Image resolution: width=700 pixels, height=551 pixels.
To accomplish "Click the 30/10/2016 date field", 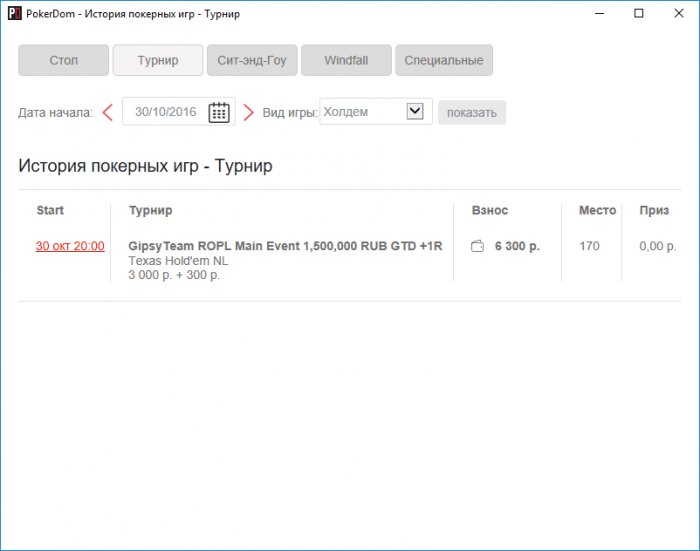I will point(179,111).
